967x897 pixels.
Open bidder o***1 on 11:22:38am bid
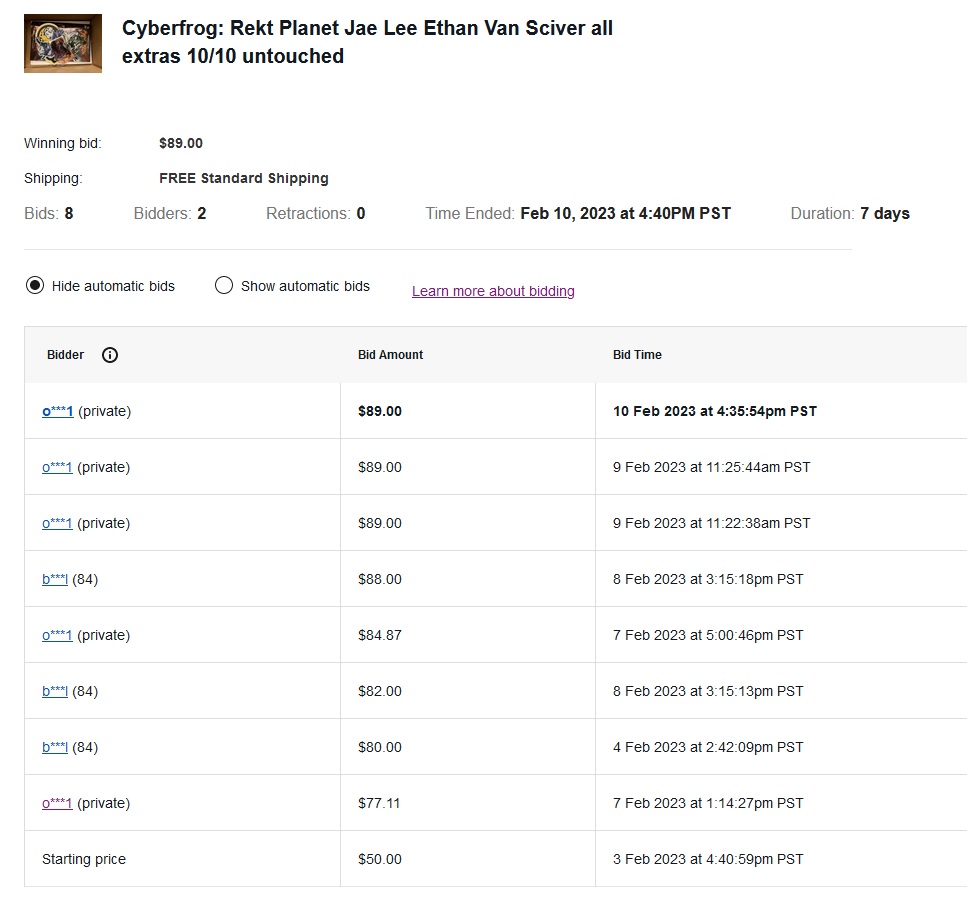[x=57, y=523]
